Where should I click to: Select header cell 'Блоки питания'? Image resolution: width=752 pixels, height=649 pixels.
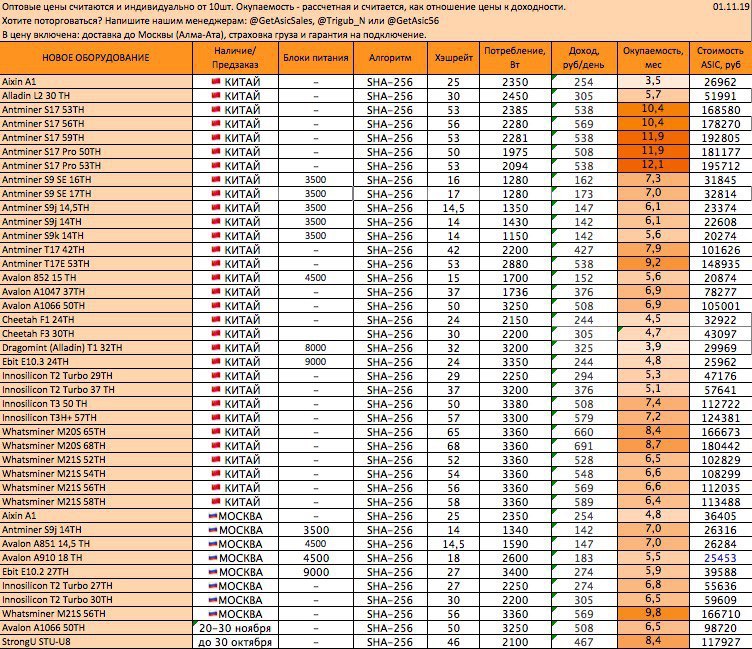316,58
